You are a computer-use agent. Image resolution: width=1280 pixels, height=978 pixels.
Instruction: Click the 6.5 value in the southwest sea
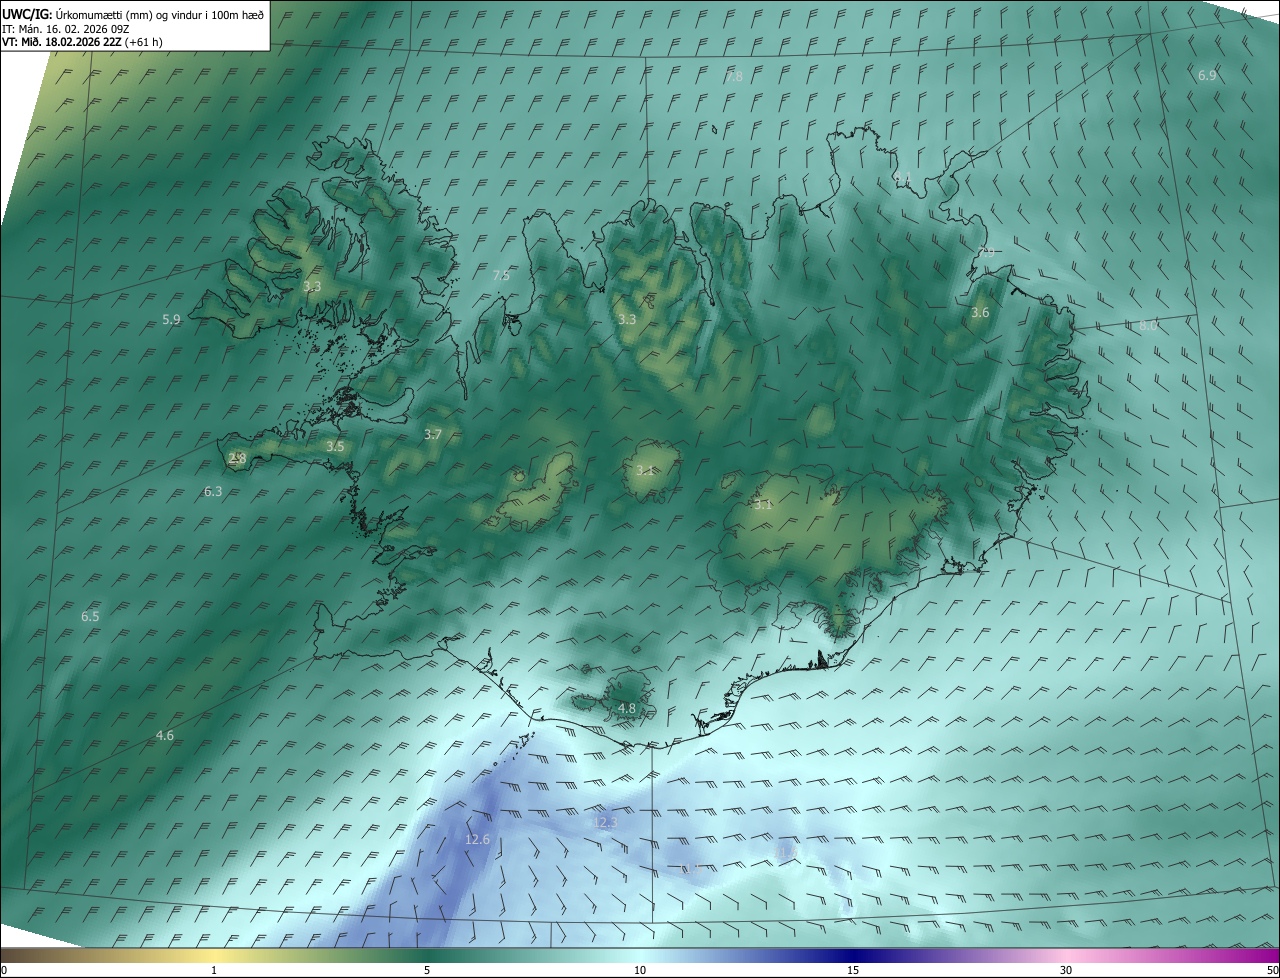(90, 617)
